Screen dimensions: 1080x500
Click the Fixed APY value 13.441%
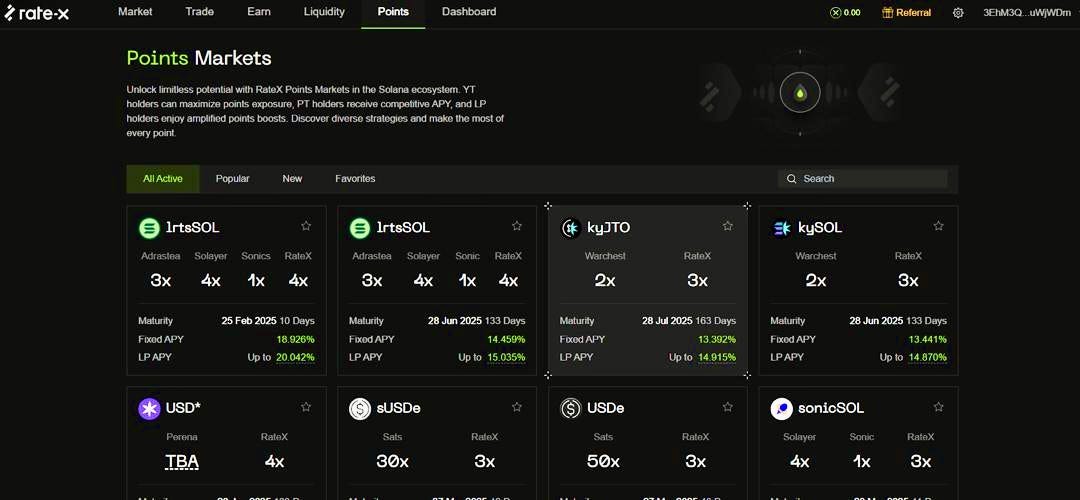928,340
